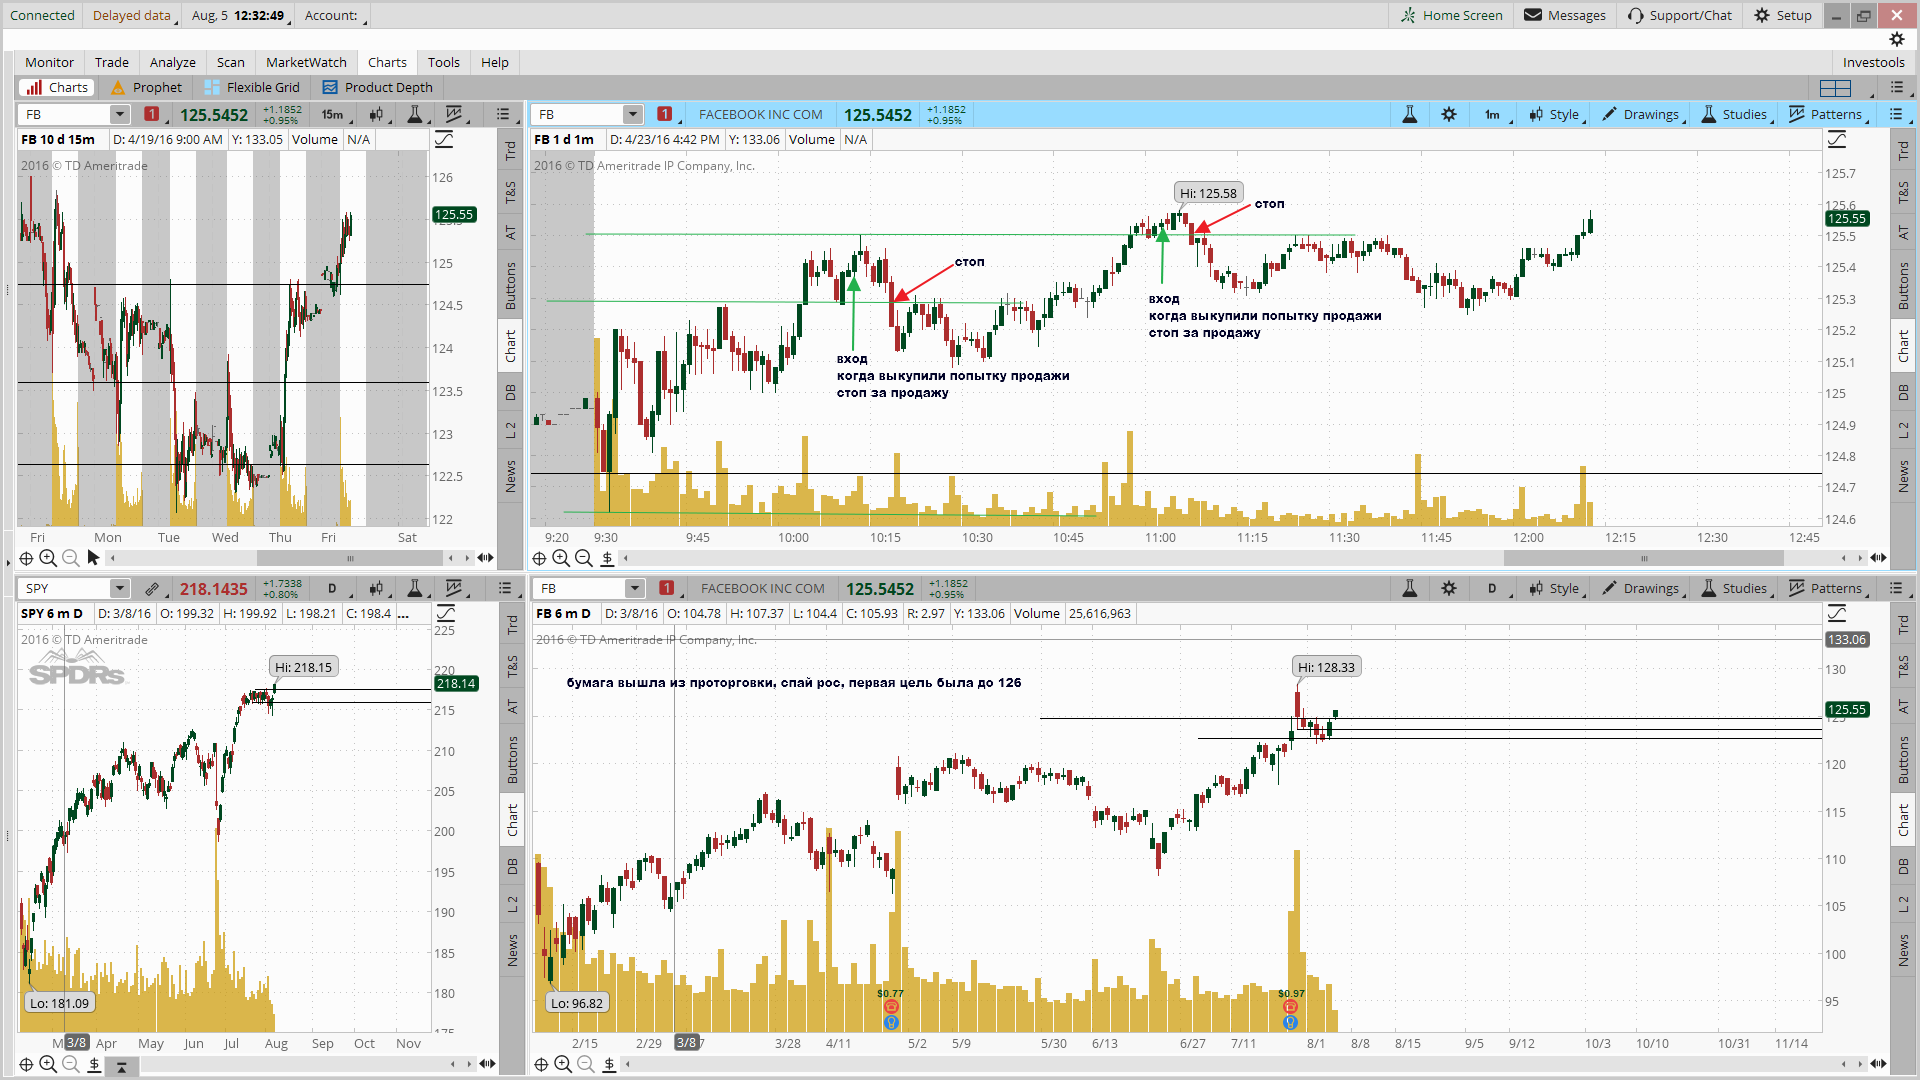Toggle News gadget right of FB 15m chart
The image size is (1920, 1080).
pos(511,476)
